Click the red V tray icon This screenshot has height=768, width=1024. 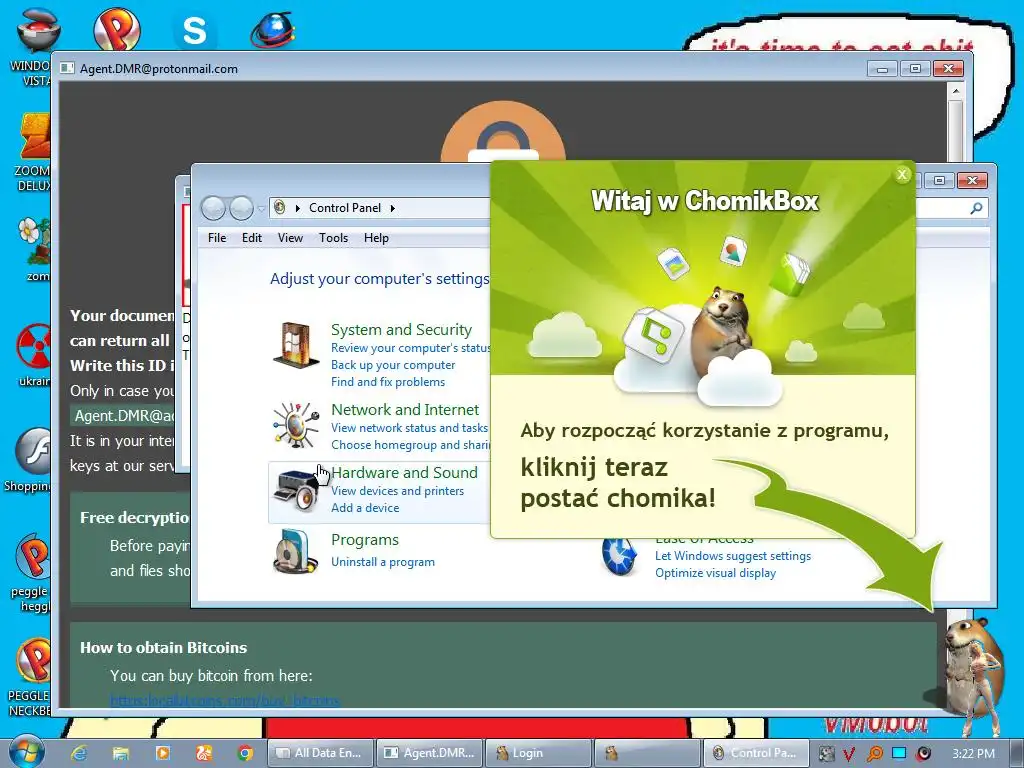[848, 754]
